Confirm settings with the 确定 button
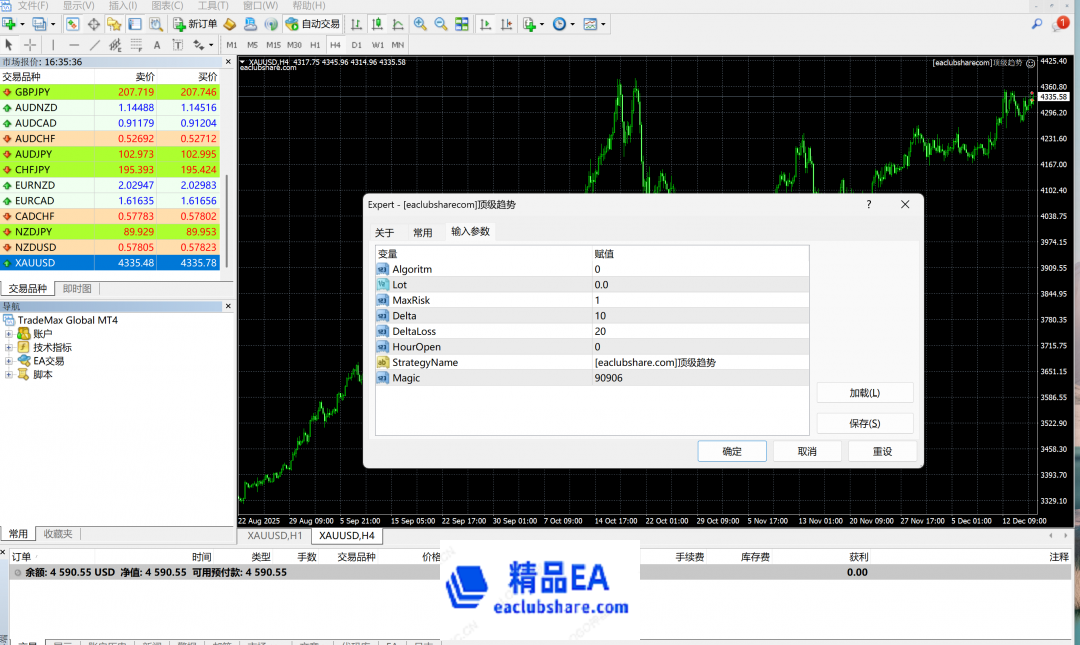The height and width of the screenshot is (645, 1080). click(731, 450)
